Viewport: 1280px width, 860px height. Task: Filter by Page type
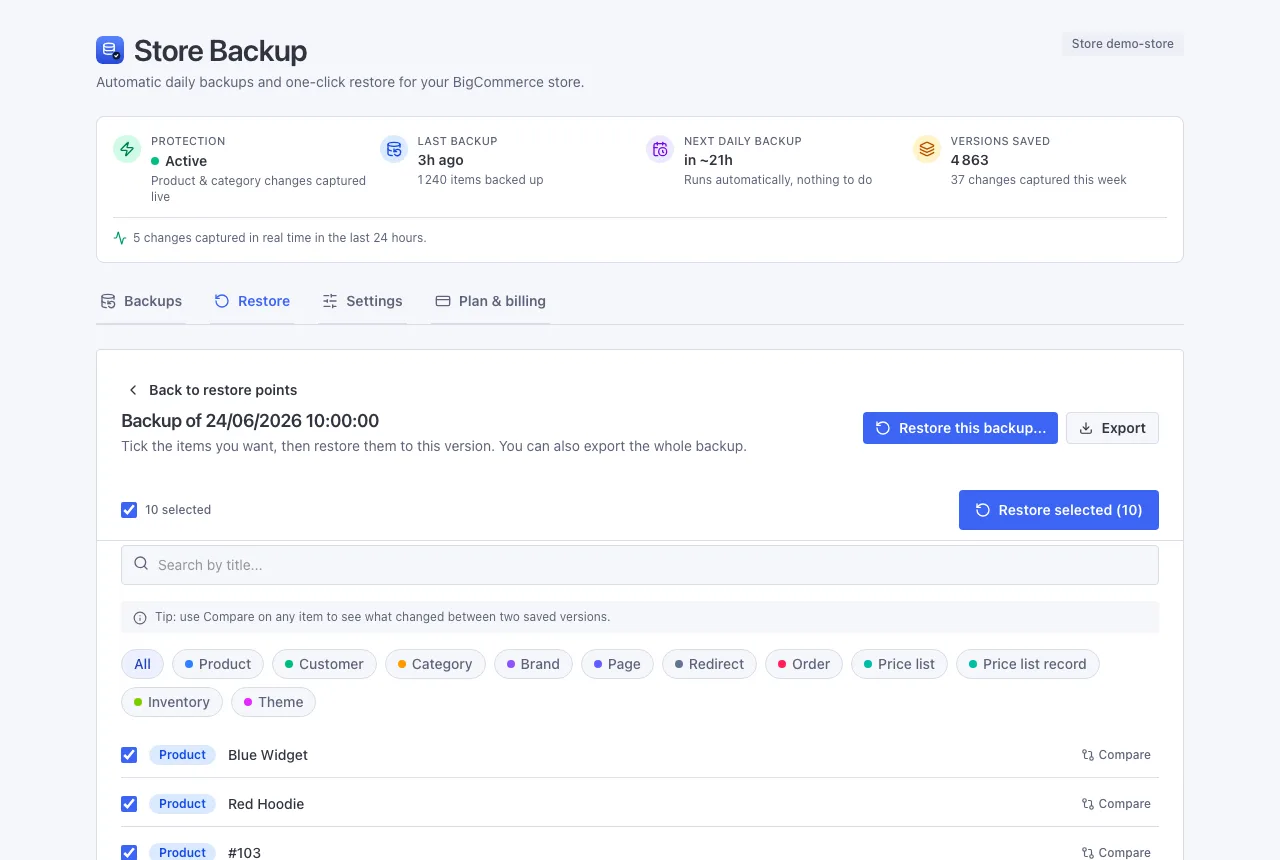coord(617,664)
